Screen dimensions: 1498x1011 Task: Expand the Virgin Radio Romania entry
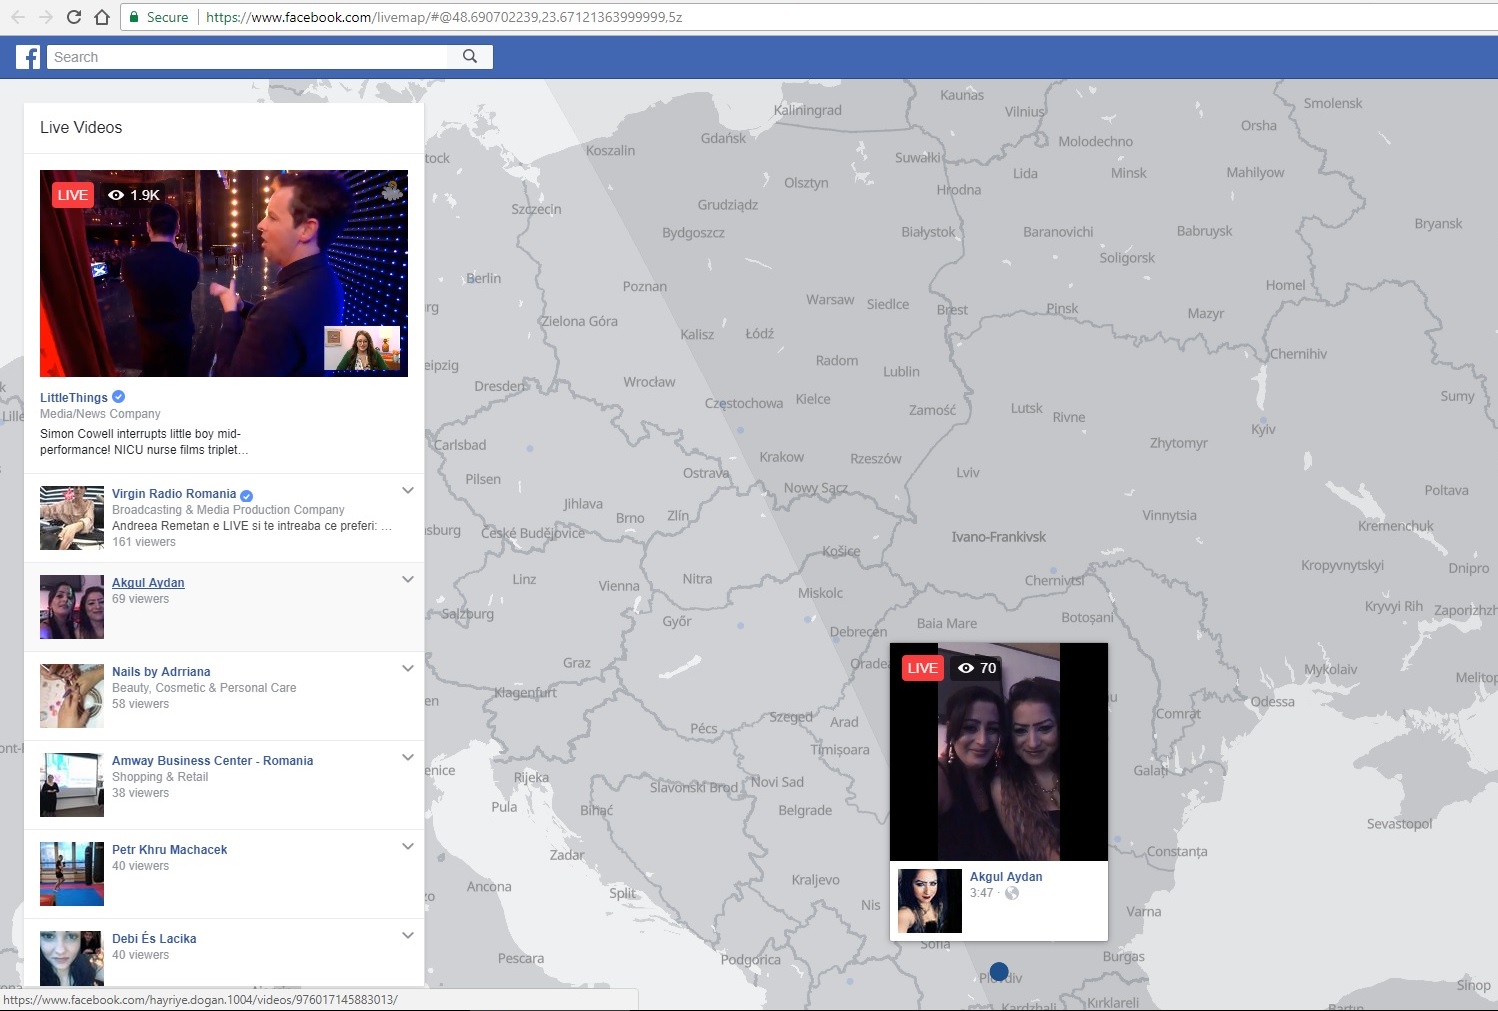(x=407, y=490)
